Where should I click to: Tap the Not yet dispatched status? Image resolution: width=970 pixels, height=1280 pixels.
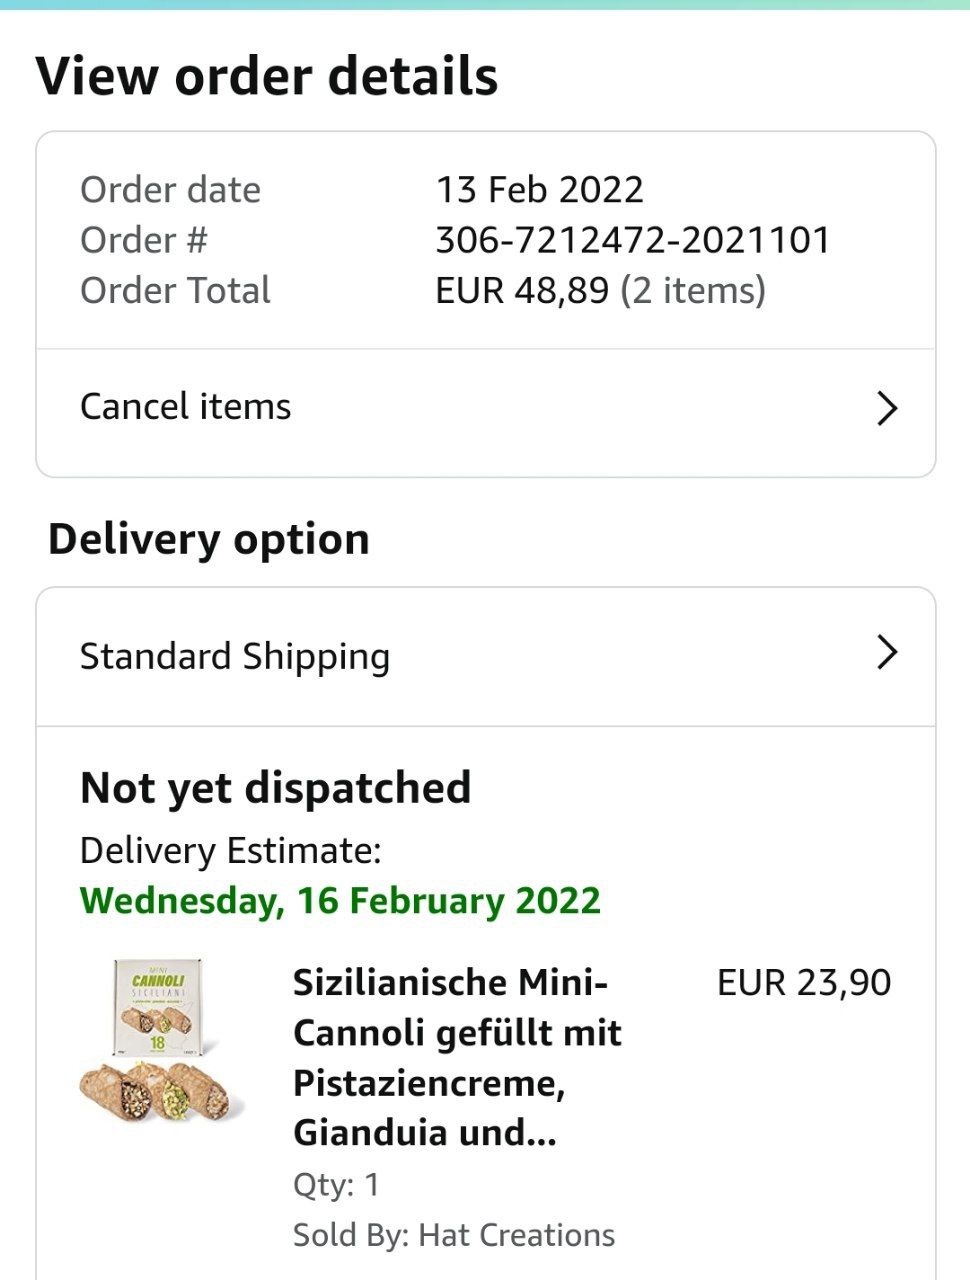[x=275, y=788]
